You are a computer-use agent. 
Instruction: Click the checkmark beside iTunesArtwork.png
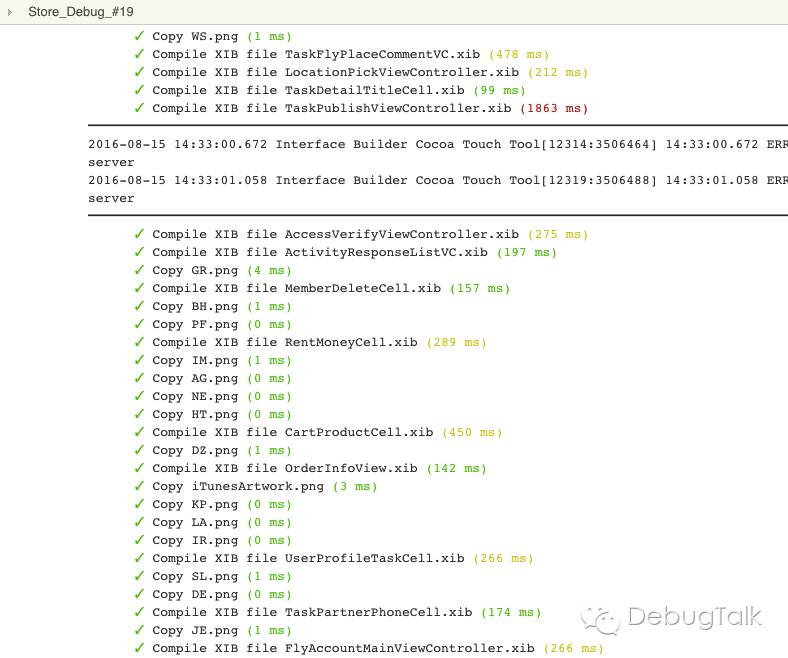pos(139,486)
